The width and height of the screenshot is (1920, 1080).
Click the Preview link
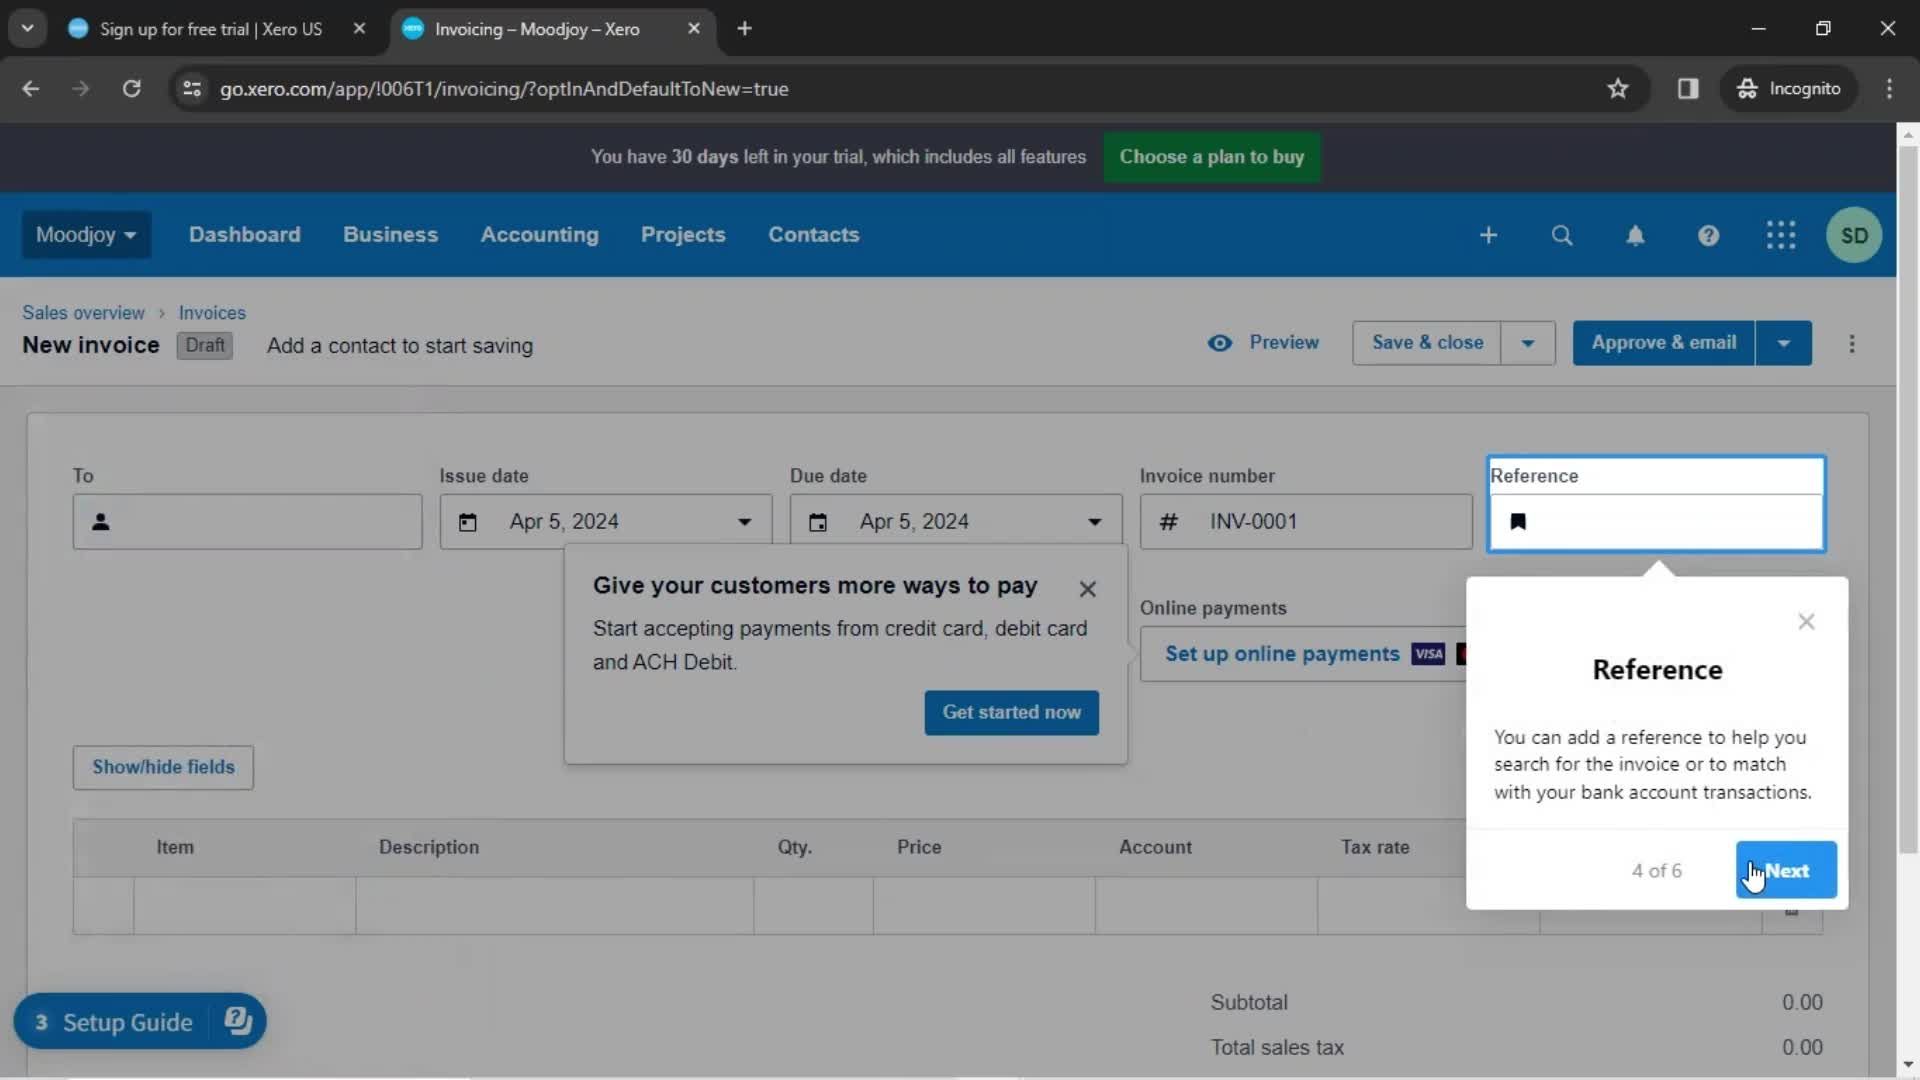point(1264,343)
